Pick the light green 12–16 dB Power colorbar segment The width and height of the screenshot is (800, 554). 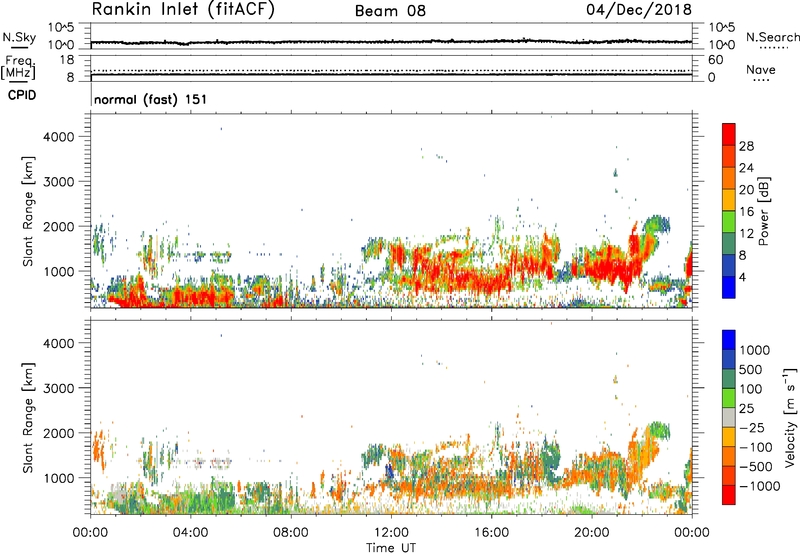pyautogui.click(x=729, y=222)
